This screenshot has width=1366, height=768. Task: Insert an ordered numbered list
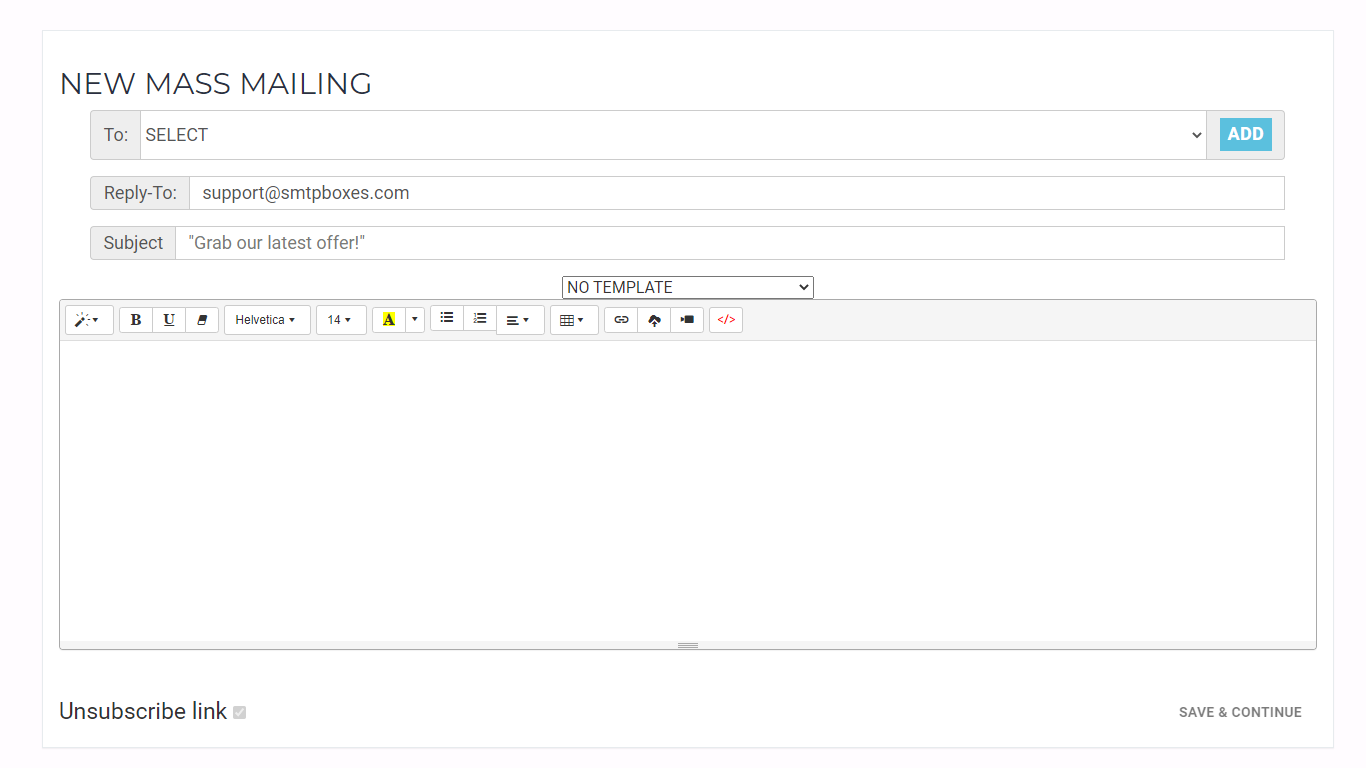coord(480,318)
